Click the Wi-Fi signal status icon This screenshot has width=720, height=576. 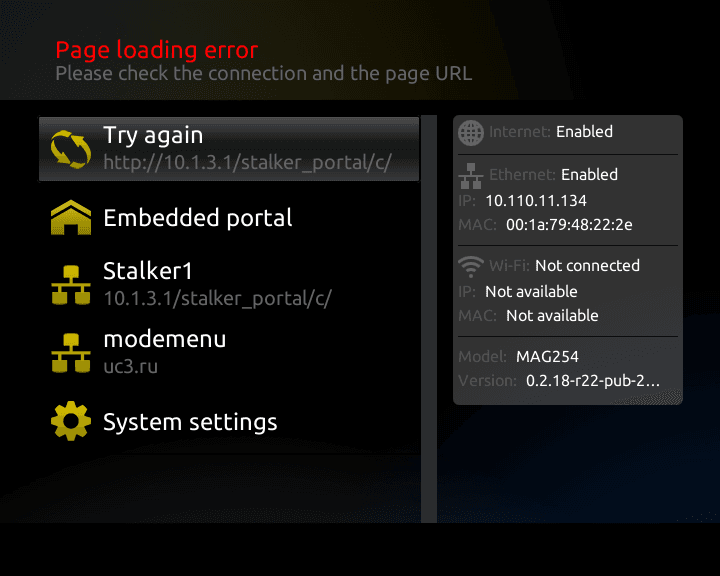[470, 266]
